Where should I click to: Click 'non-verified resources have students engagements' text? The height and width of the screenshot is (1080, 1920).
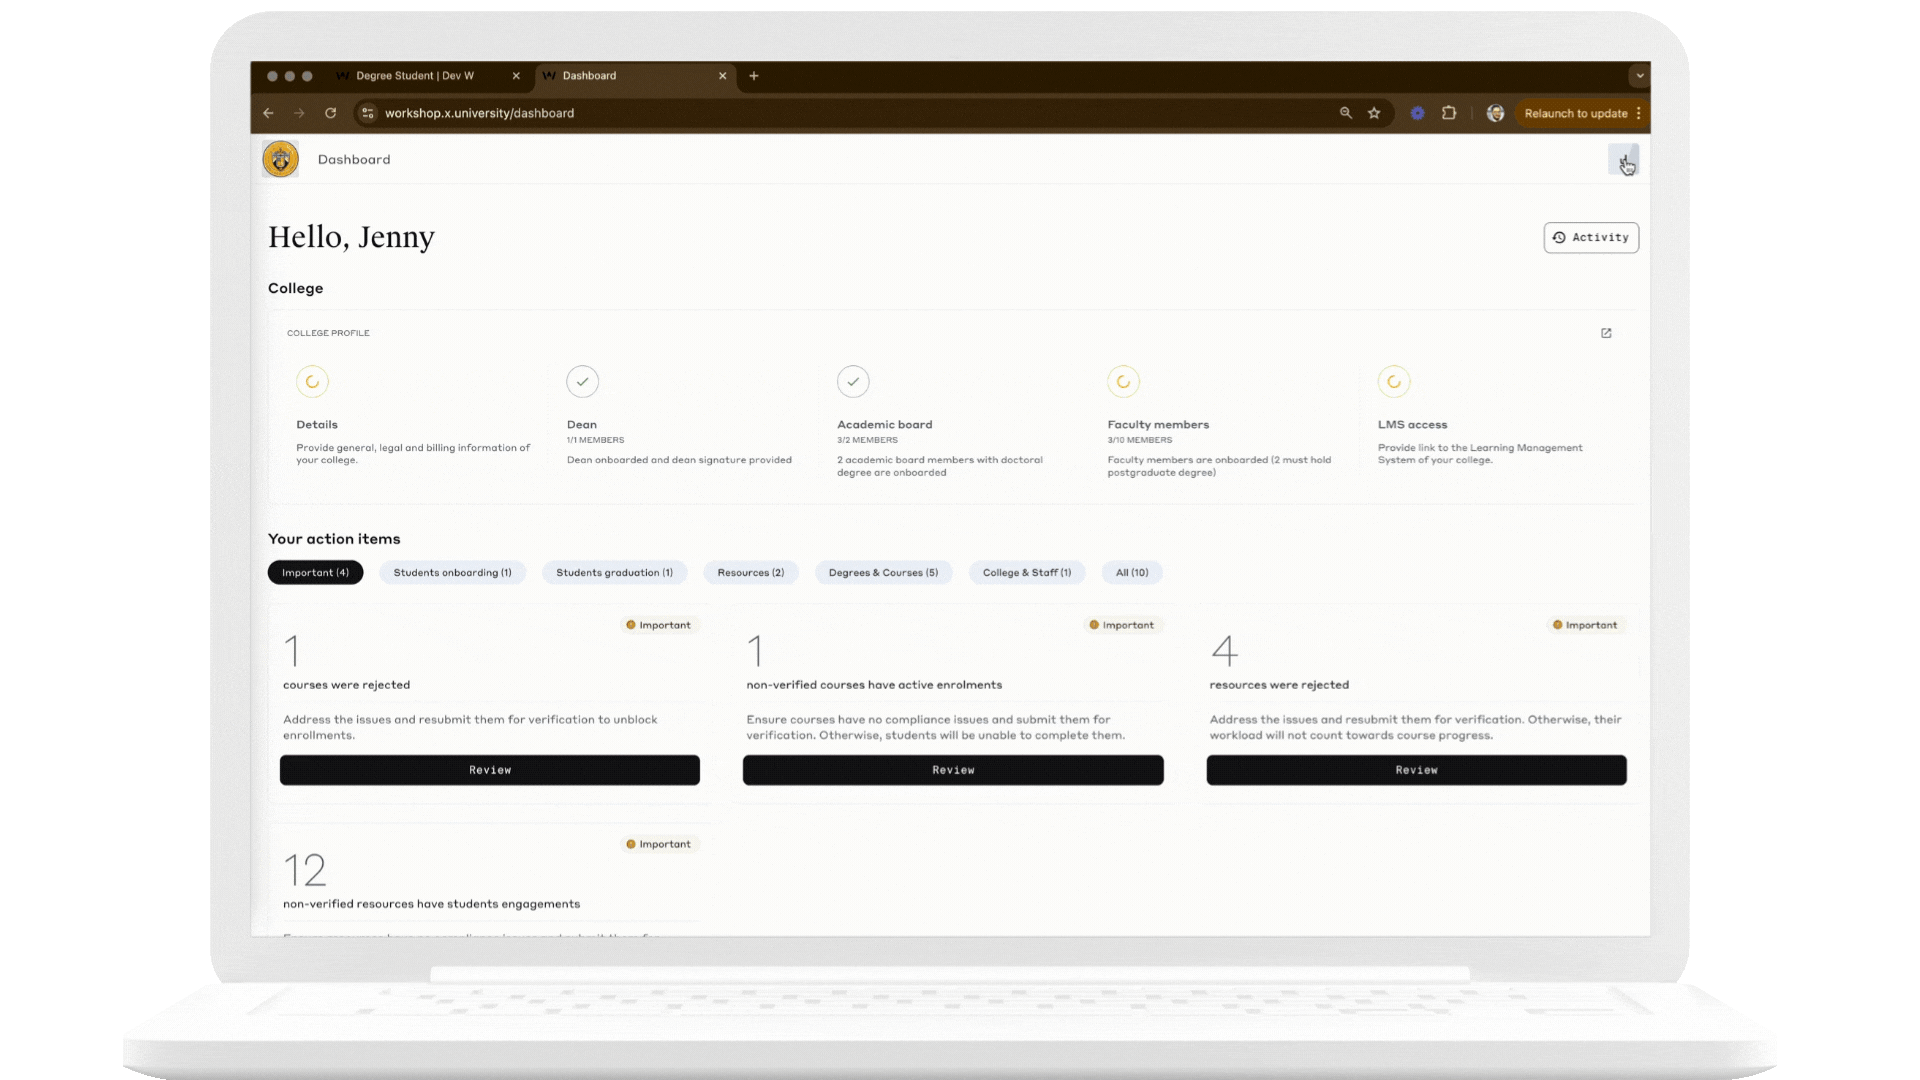(431, 904)
